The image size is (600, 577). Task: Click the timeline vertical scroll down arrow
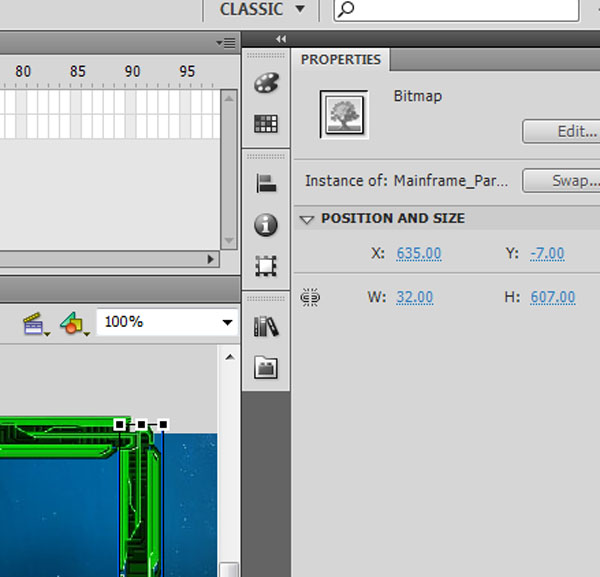click(229, 240)
